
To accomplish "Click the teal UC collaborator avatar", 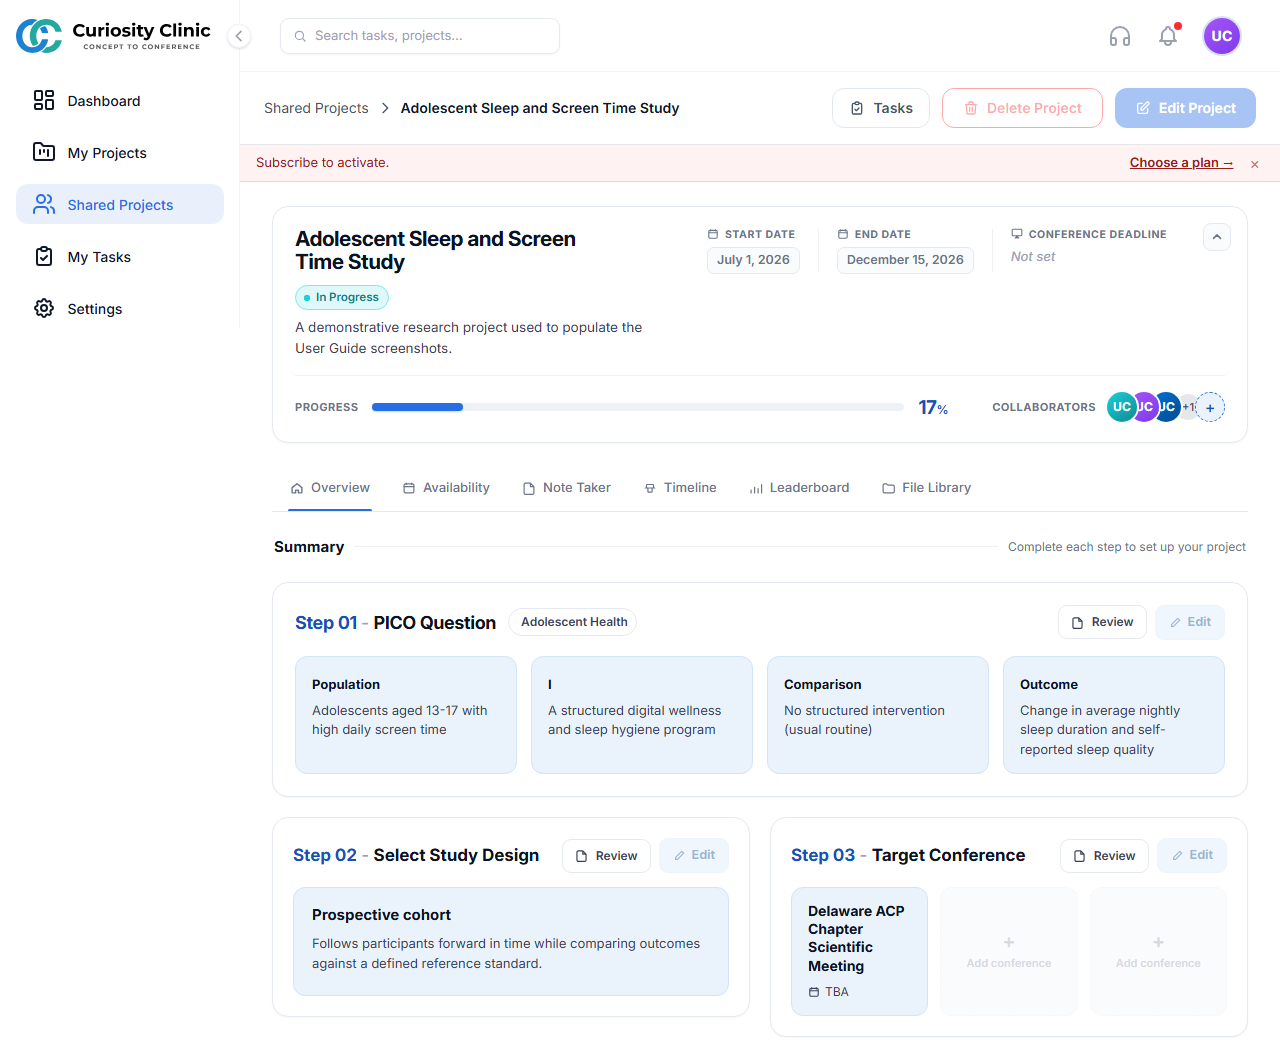I will coord(1122,407).
